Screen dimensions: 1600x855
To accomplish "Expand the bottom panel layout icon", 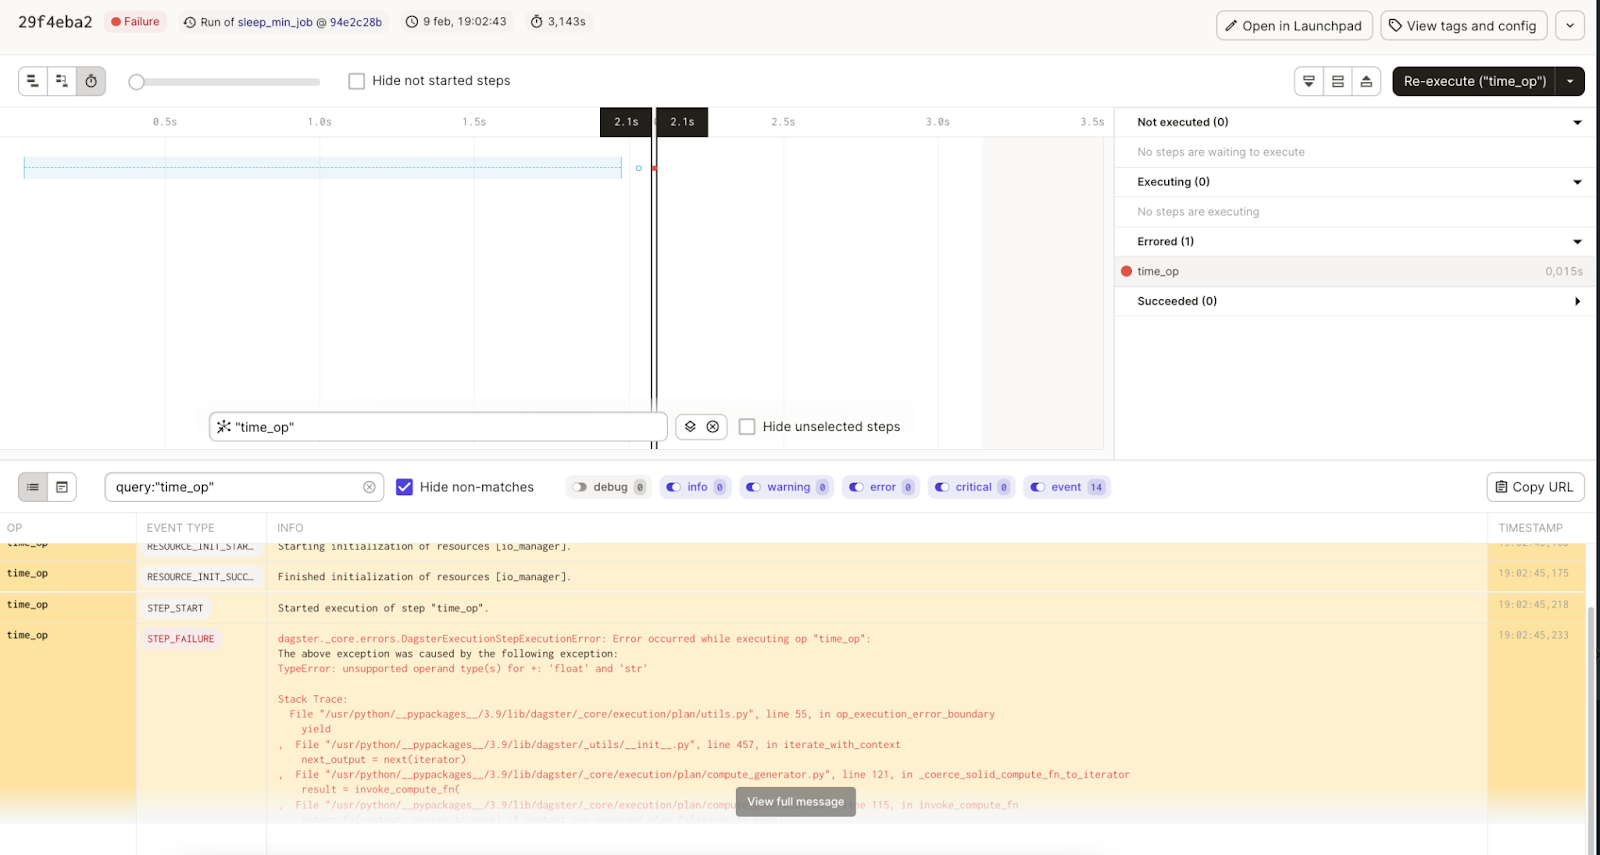I will (1366, 81).
